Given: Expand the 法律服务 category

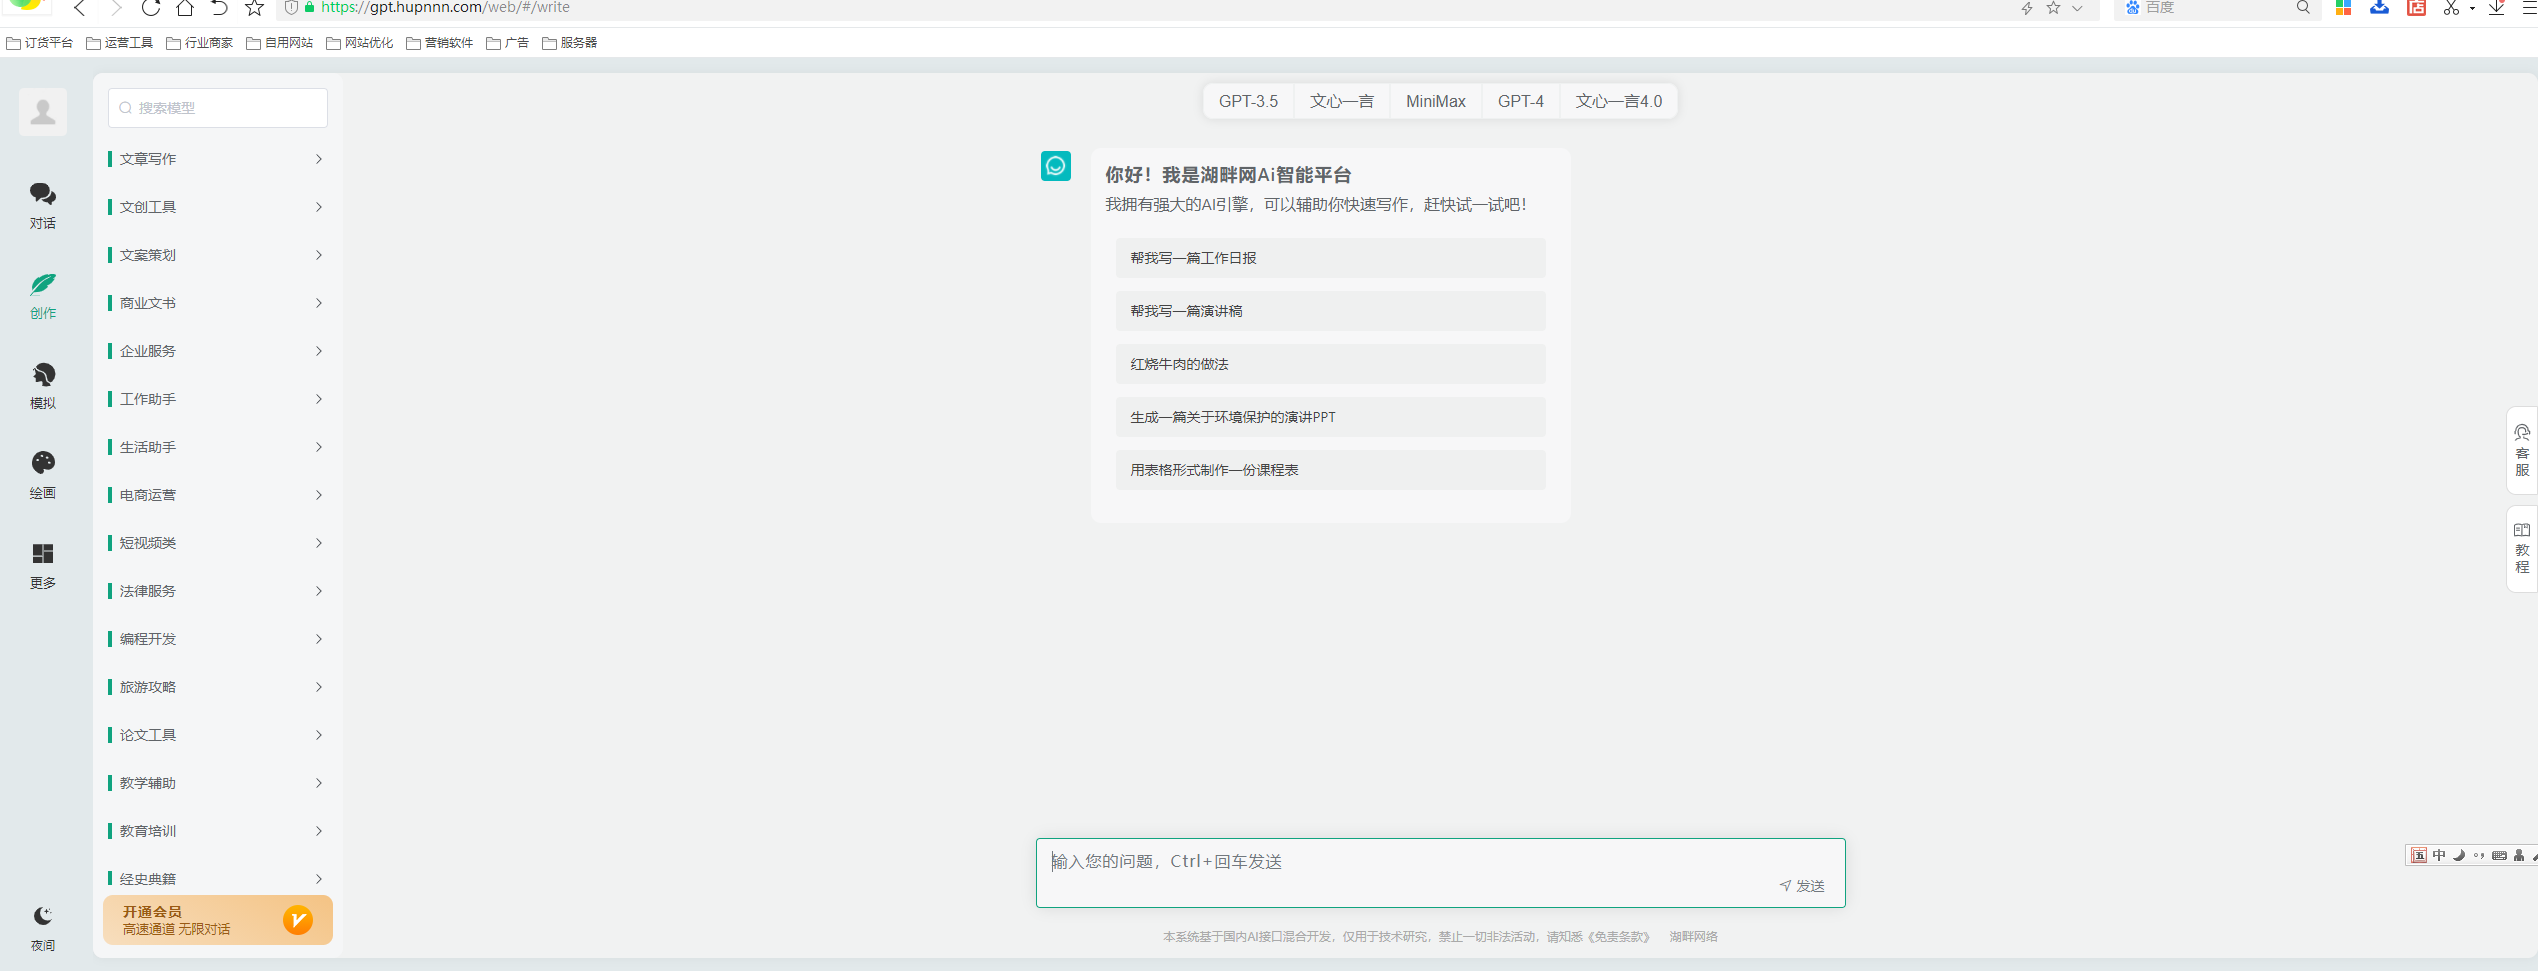Looking at the screenshot, I should 217,591.
